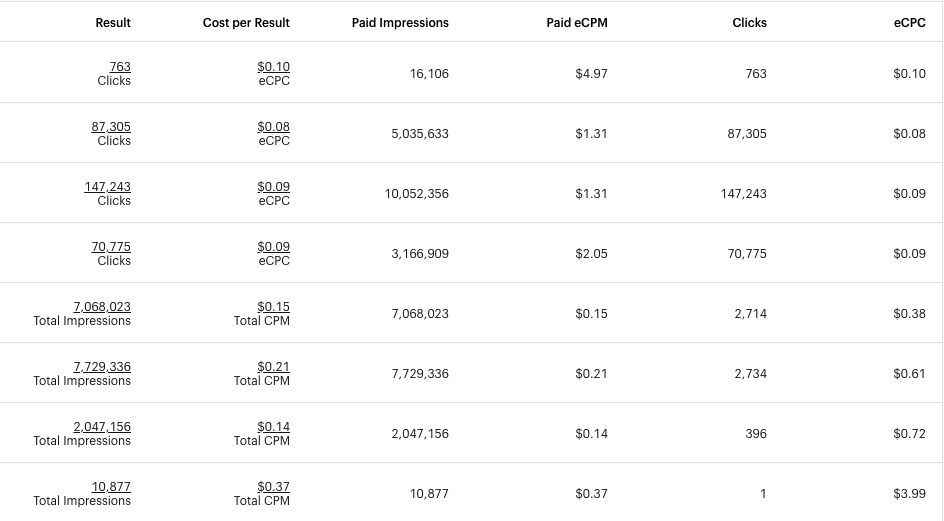Open underlined 10,877 Total Impressions link
The height and width of the screenshot is (521, 944).
coord(111,487)
